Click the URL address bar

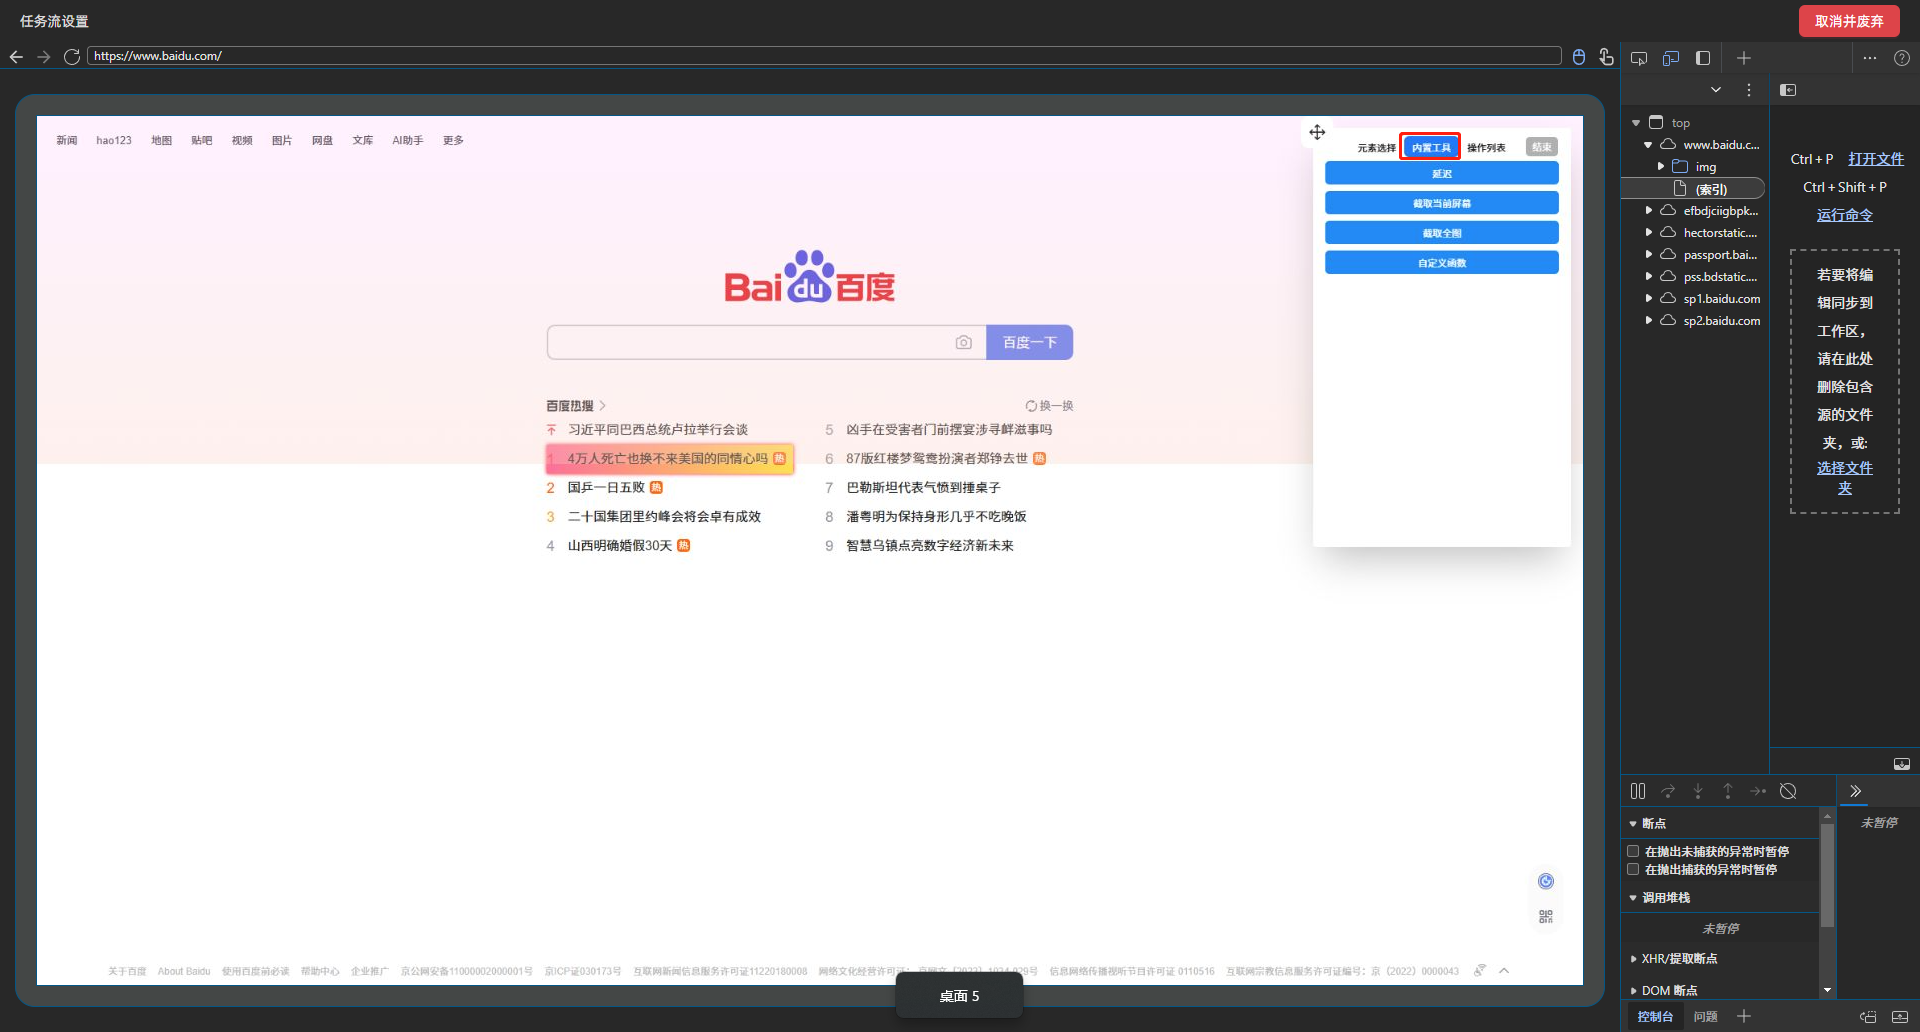pos(824,56)
